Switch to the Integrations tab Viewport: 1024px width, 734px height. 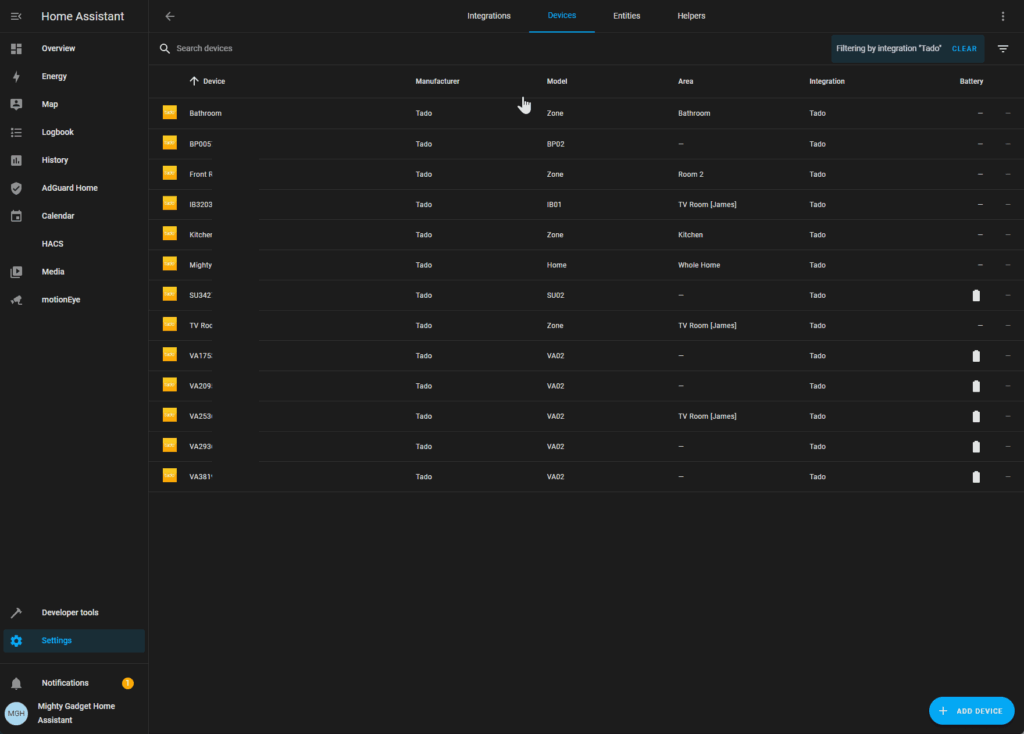(489, 16)
